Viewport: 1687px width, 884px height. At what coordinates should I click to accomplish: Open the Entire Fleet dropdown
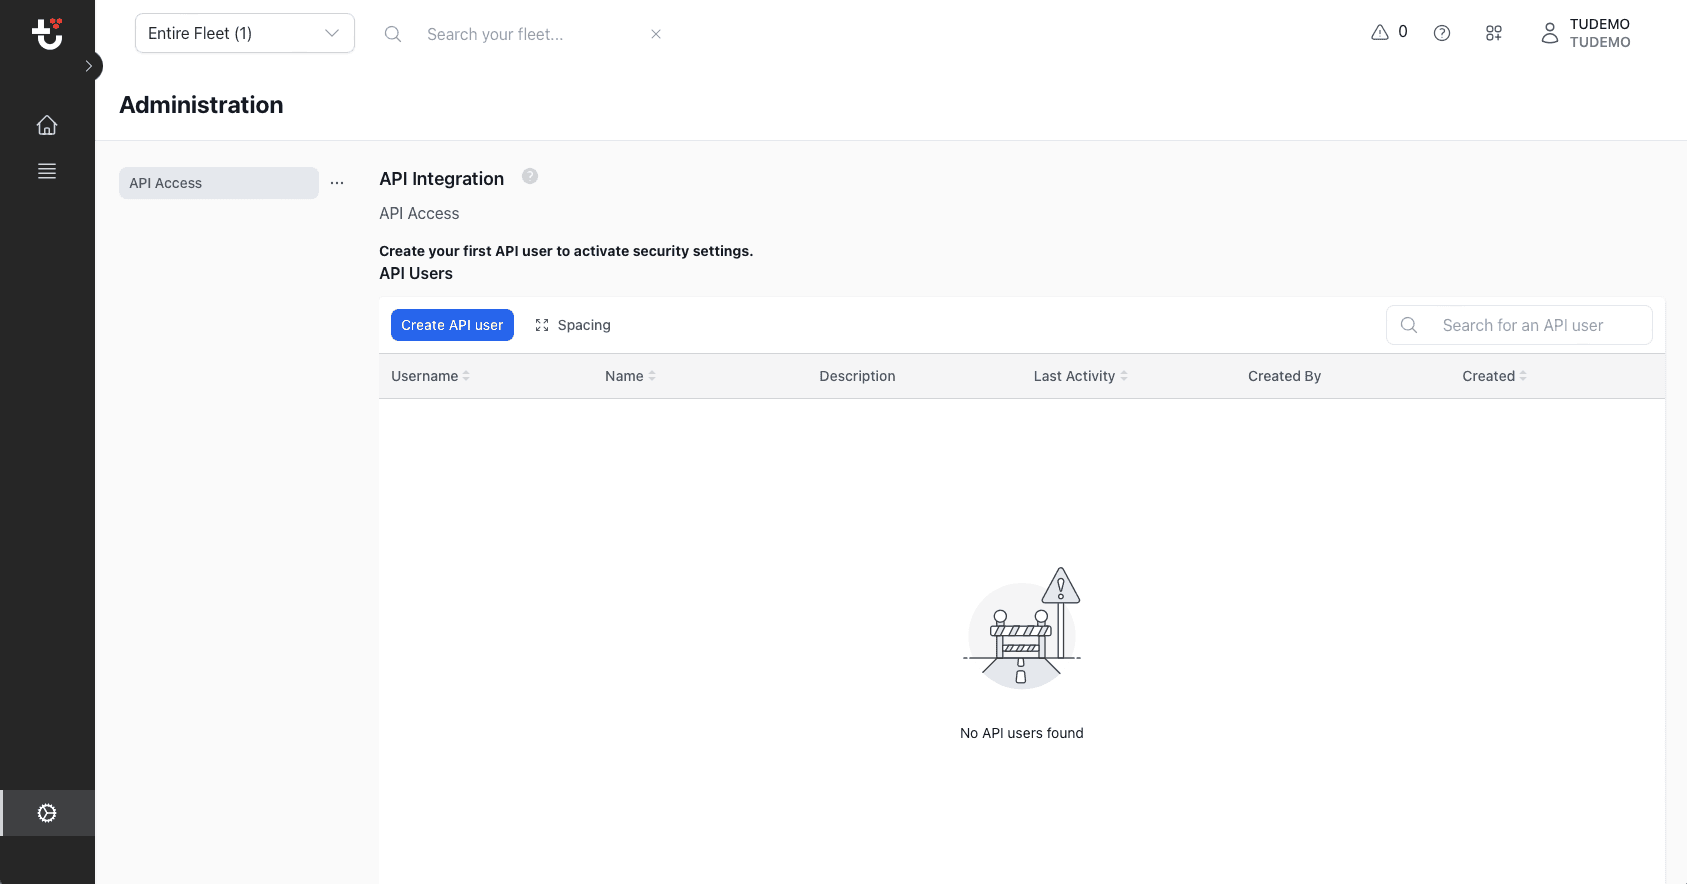(245, 33)
